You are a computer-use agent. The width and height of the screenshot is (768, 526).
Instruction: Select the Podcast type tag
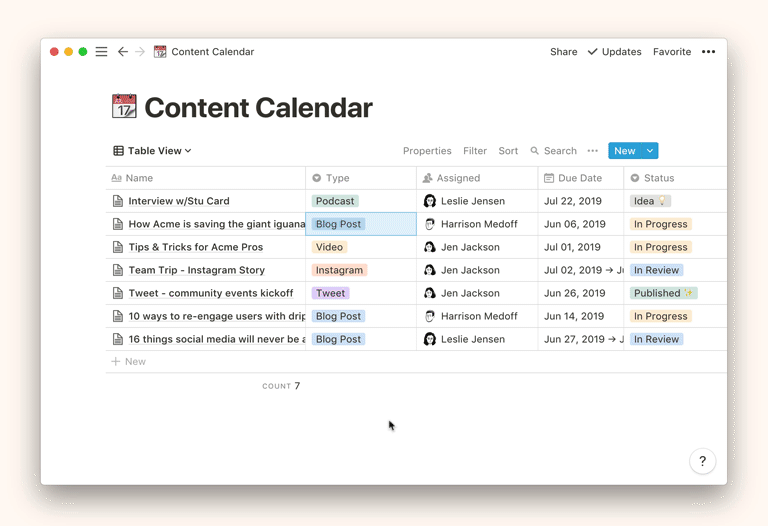pos(335,201)
